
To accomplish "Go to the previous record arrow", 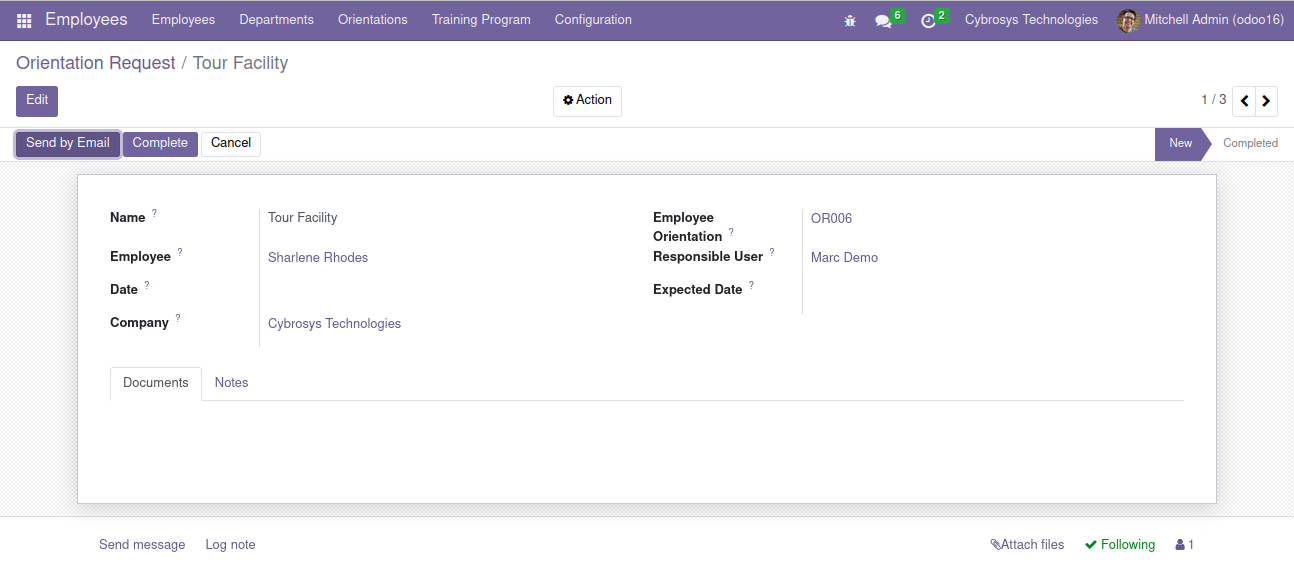I will [x=1244, y=101].
